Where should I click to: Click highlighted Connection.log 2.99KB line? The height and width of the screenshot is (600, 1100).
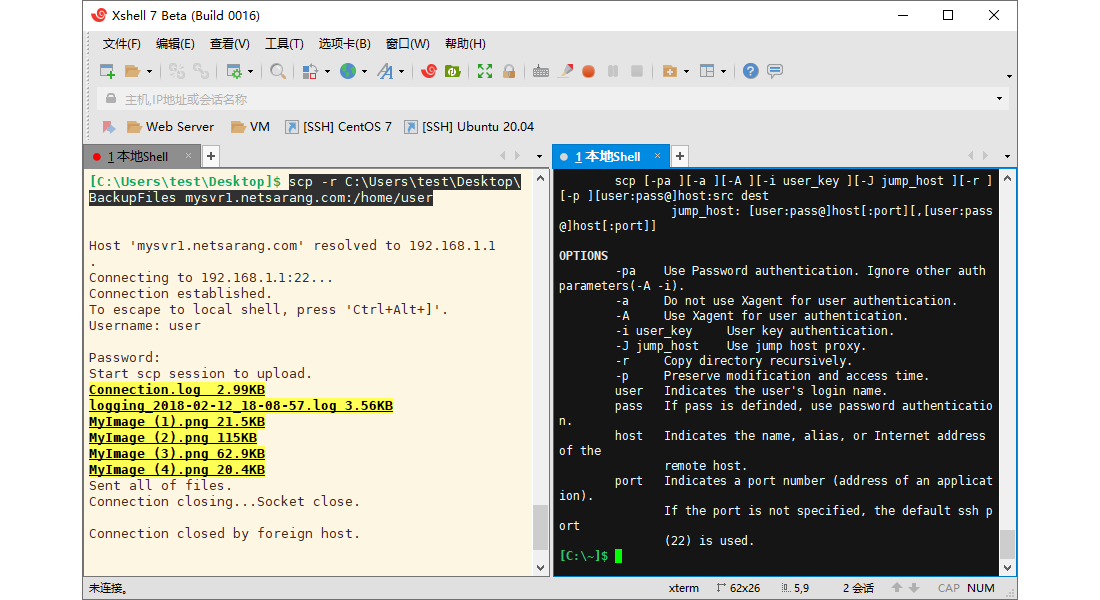coord(177,389)
